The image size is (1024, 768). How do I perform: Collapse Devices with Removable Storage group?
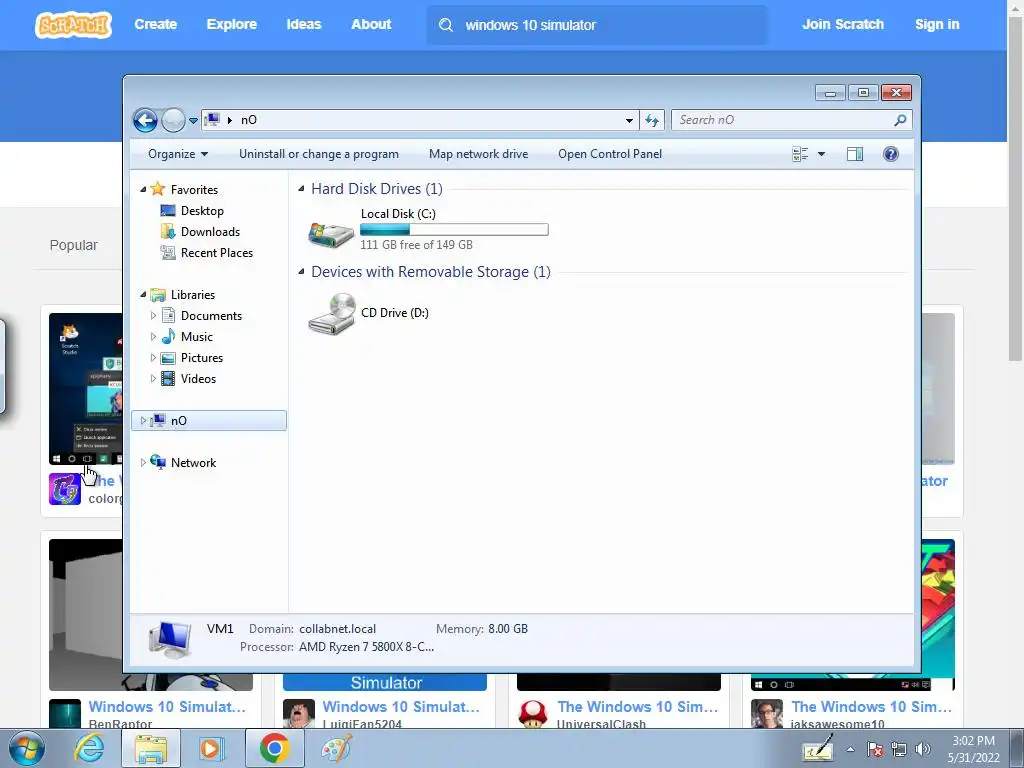click(x=301, y=272)
